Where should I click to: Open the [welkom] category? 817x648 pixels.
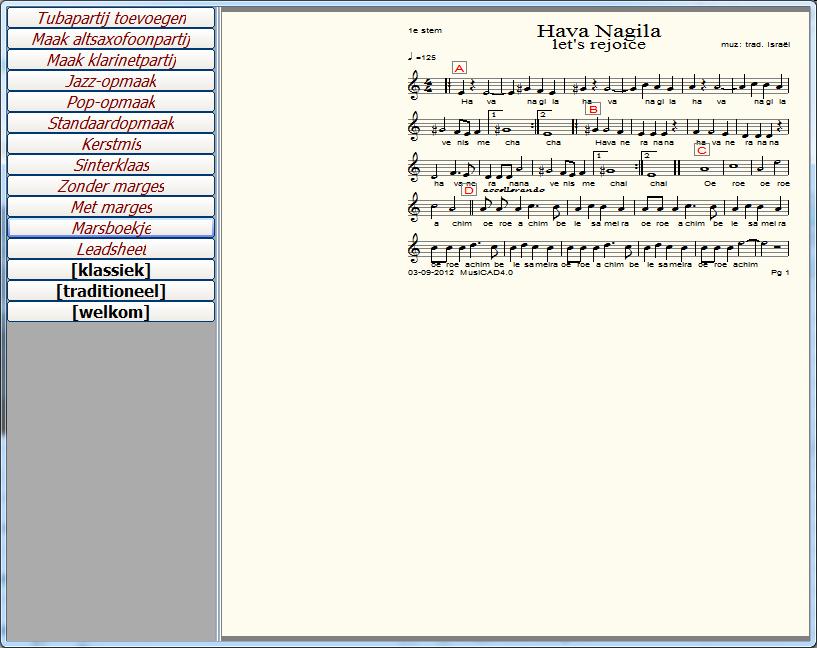pos(111,312)
